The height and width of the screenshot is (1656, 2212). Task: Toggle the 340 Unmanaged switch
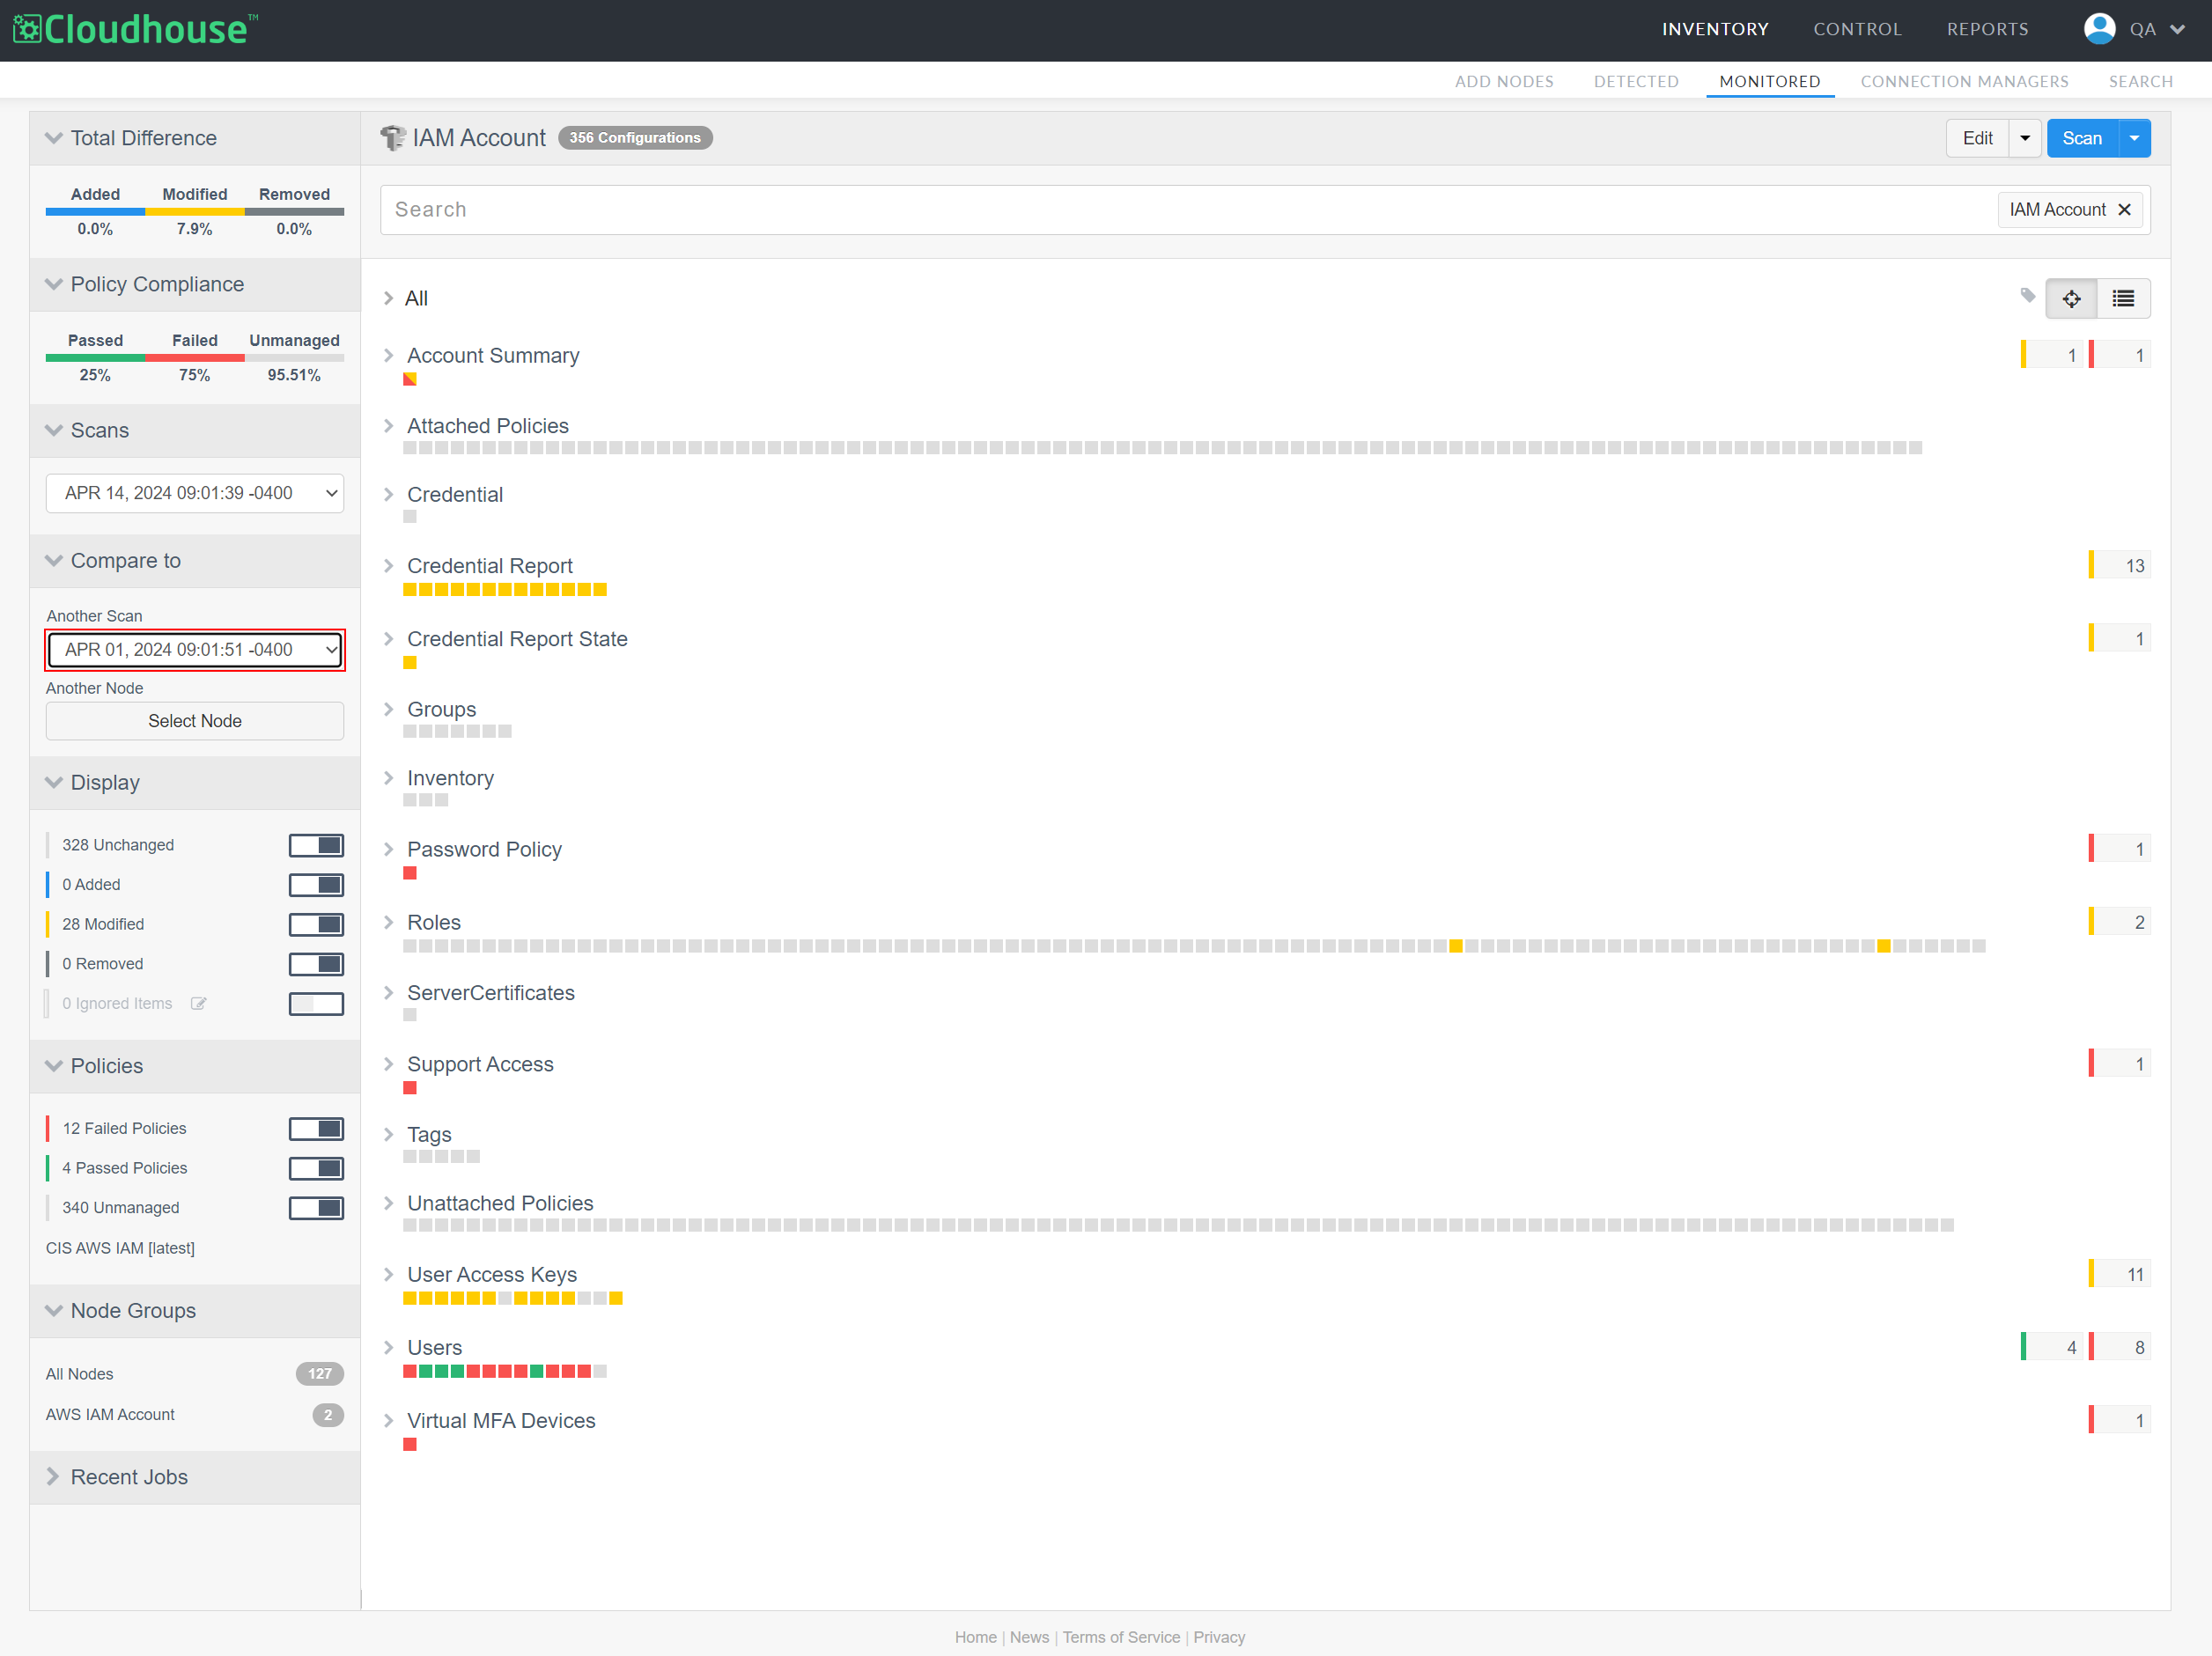[316, 1208]
